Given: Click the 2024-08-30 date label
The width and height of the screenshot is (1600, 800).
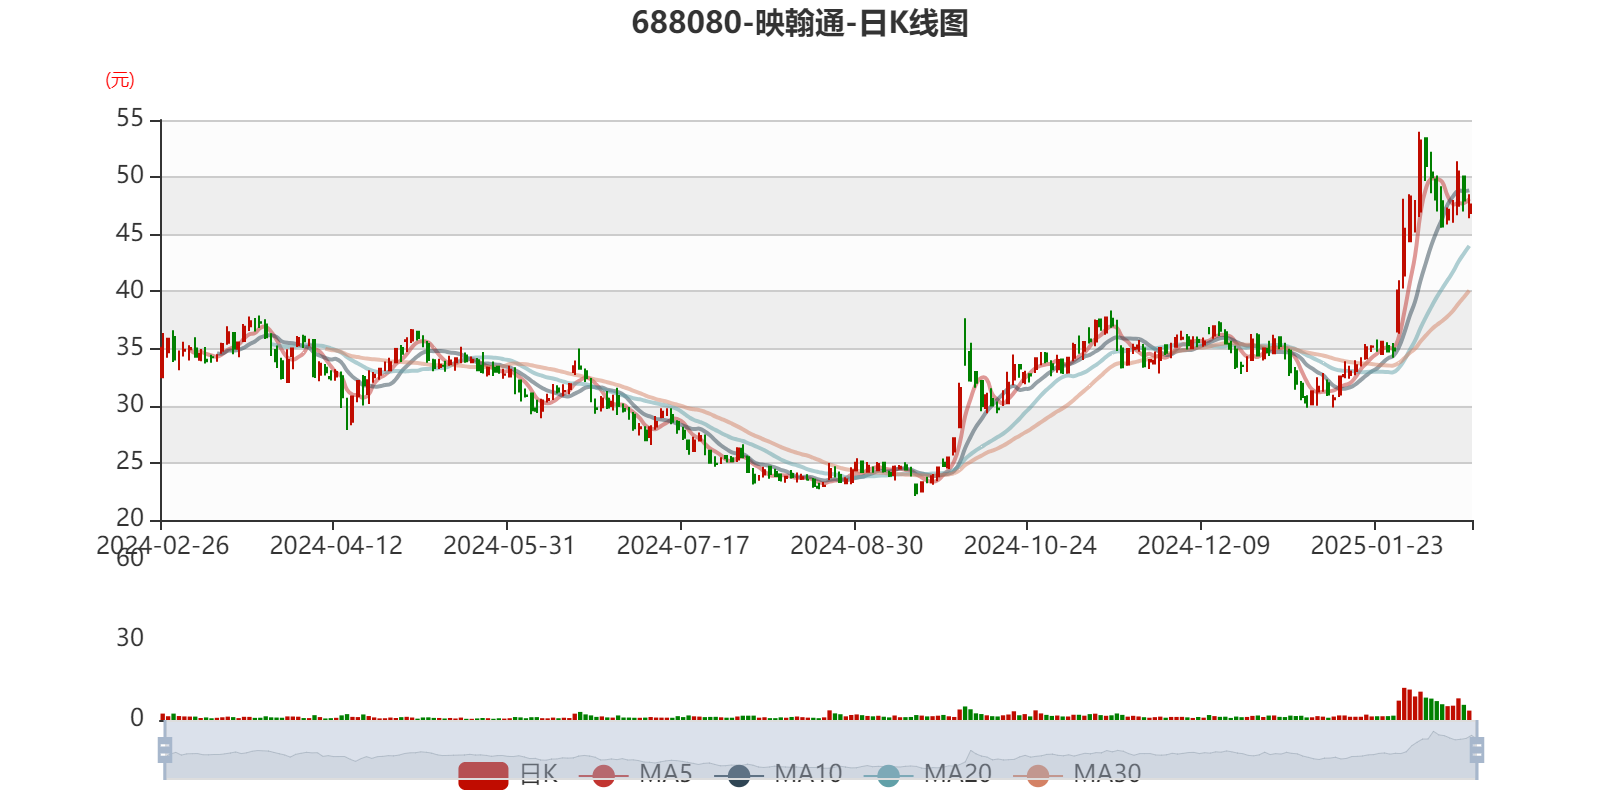Looking at the screenshot, I should click(x=856, y=546).
